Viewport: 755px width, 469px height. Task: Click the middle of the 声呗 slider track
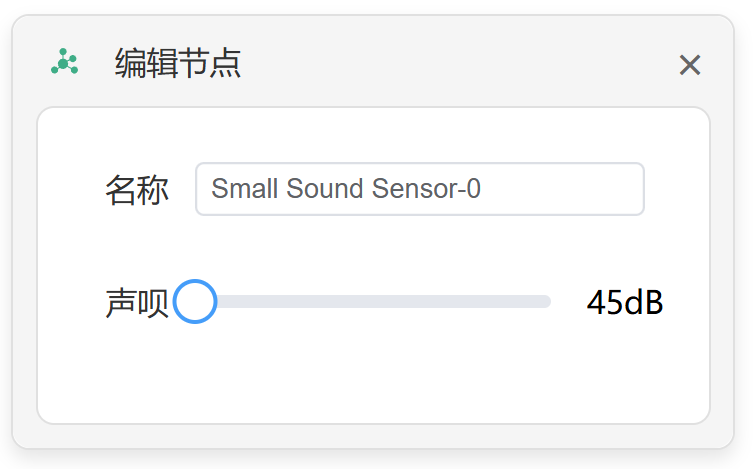tap(372, 302)
